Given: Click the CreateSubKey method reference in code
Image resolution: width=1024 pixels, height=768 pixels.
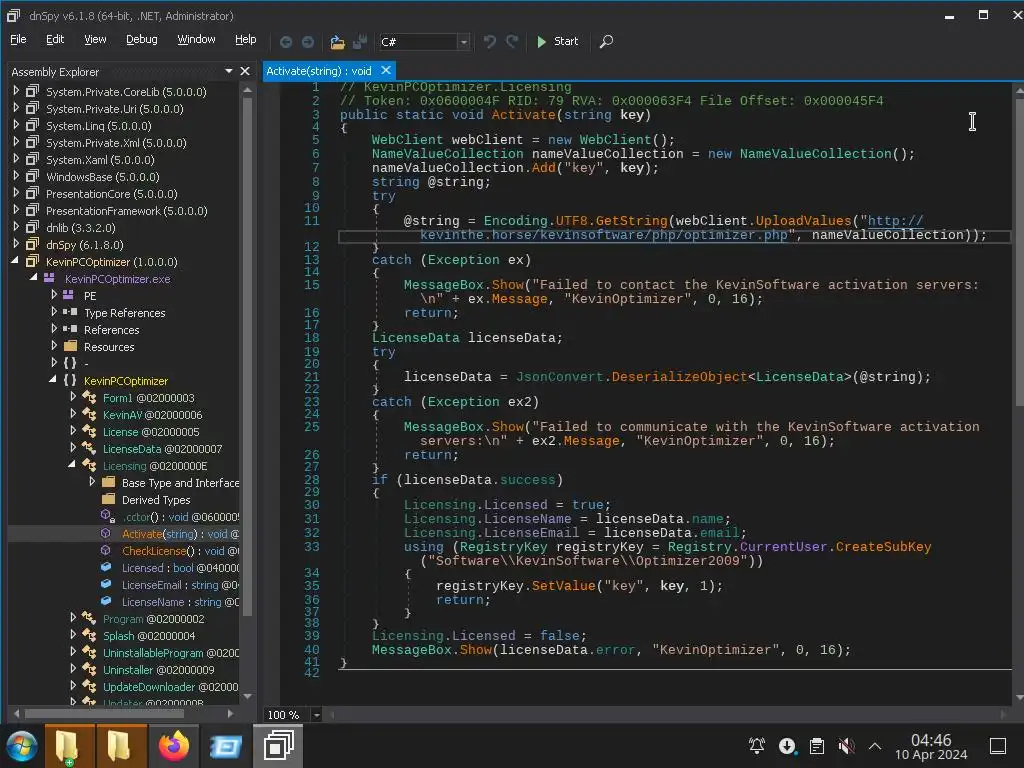Looking at the screenshot, I should pyautogui.click(x=884, y=547).
